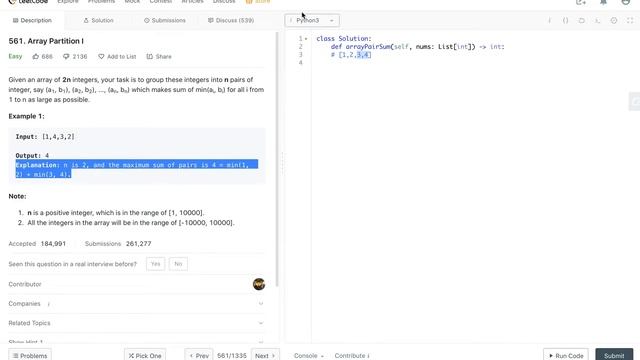Open the Console dropdown

[x=309, y=356]
